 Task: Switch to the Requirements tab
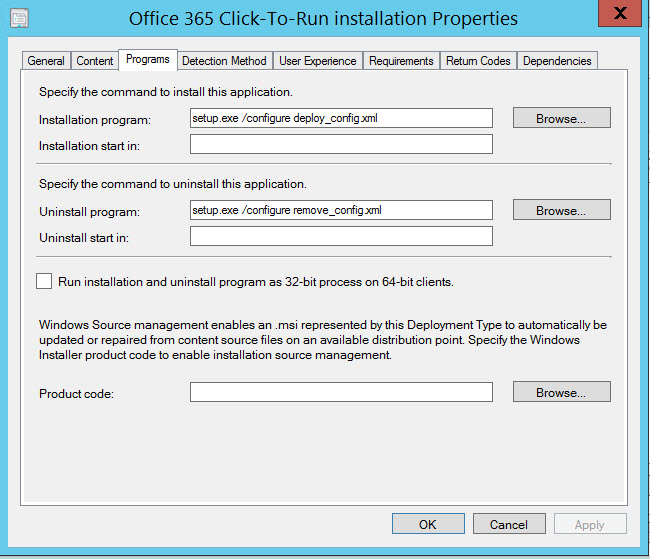point(401,61)
